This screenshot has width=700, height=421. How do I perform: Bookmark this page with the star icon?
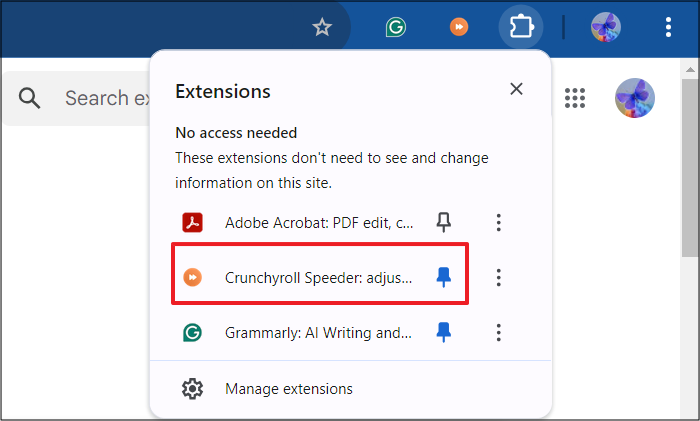[x=322, y=27]
